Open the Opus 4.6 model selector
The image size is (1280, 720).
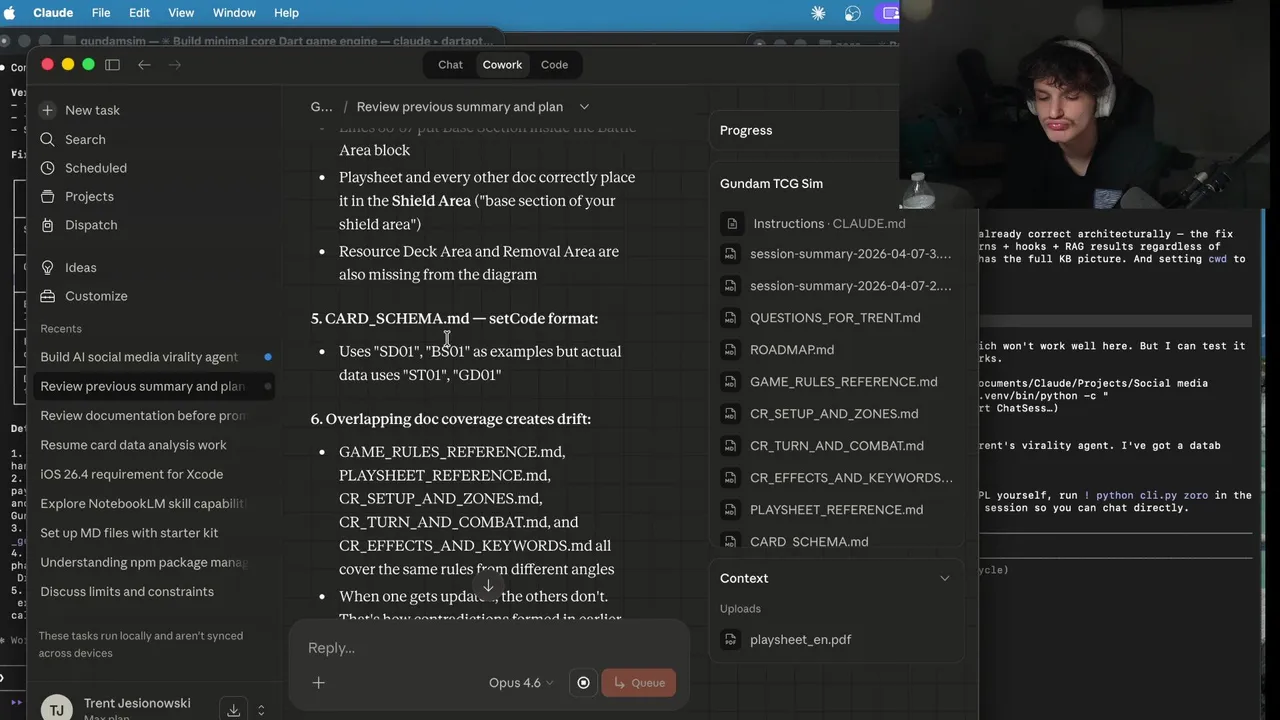[520, 683]
